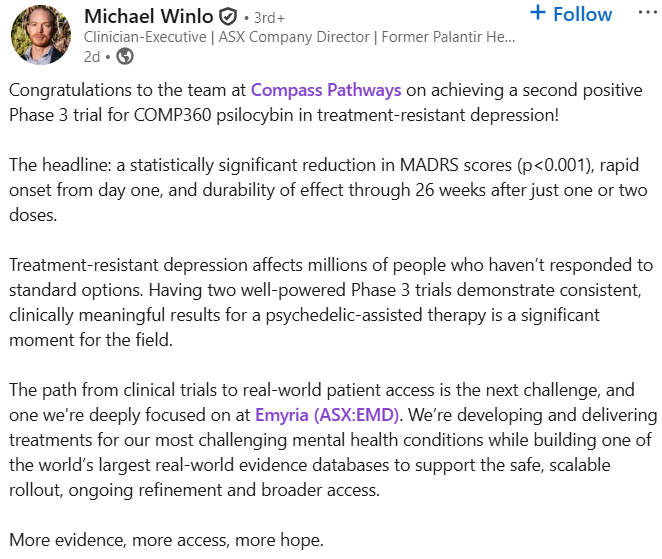Open the three-dot post options menu
Image resolution: width=662 pixels, height=559 pixels.
click(648, 14)
